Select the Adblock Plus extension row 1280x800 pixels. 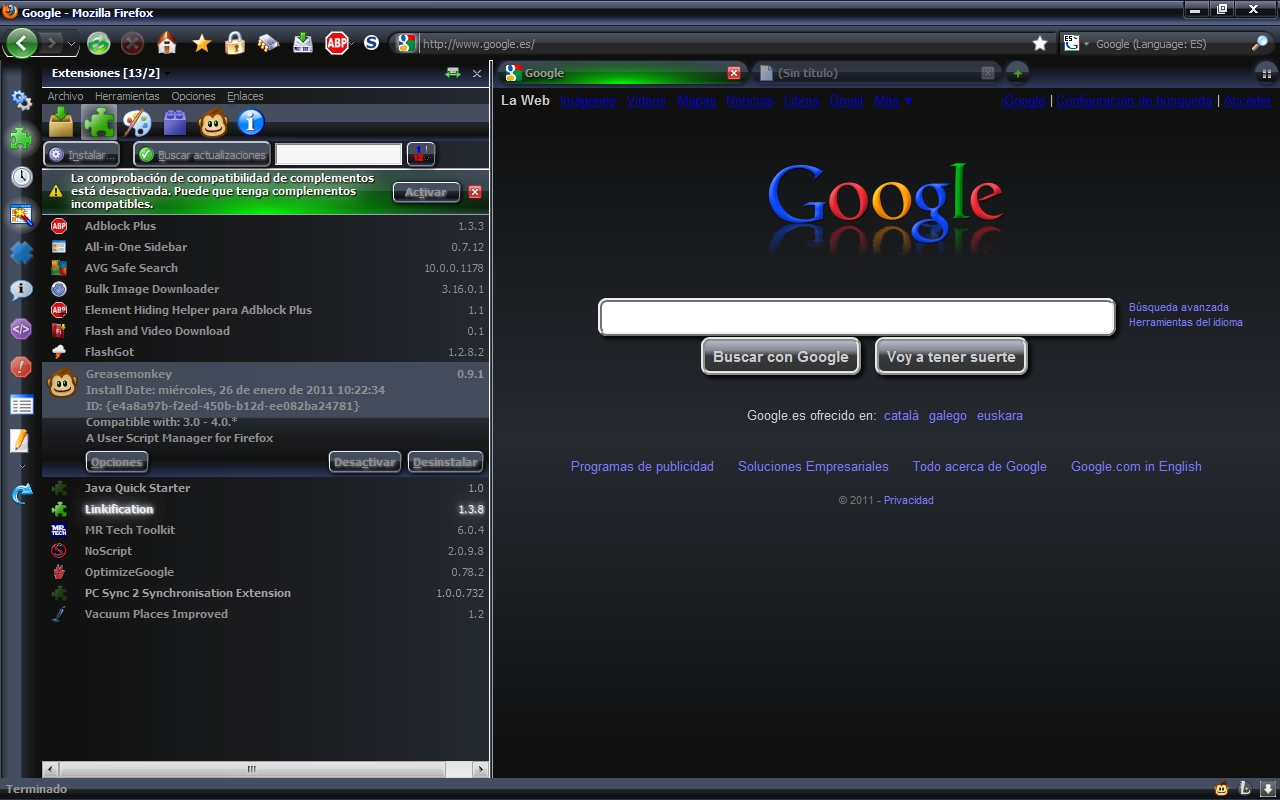266,226
